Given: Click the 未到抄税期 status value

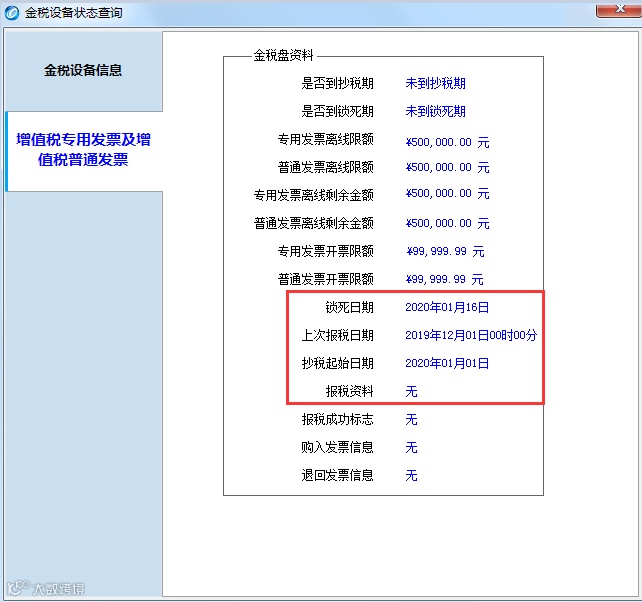Looking at the screenshot, I should pyautogui.click(x=435, y=83).
